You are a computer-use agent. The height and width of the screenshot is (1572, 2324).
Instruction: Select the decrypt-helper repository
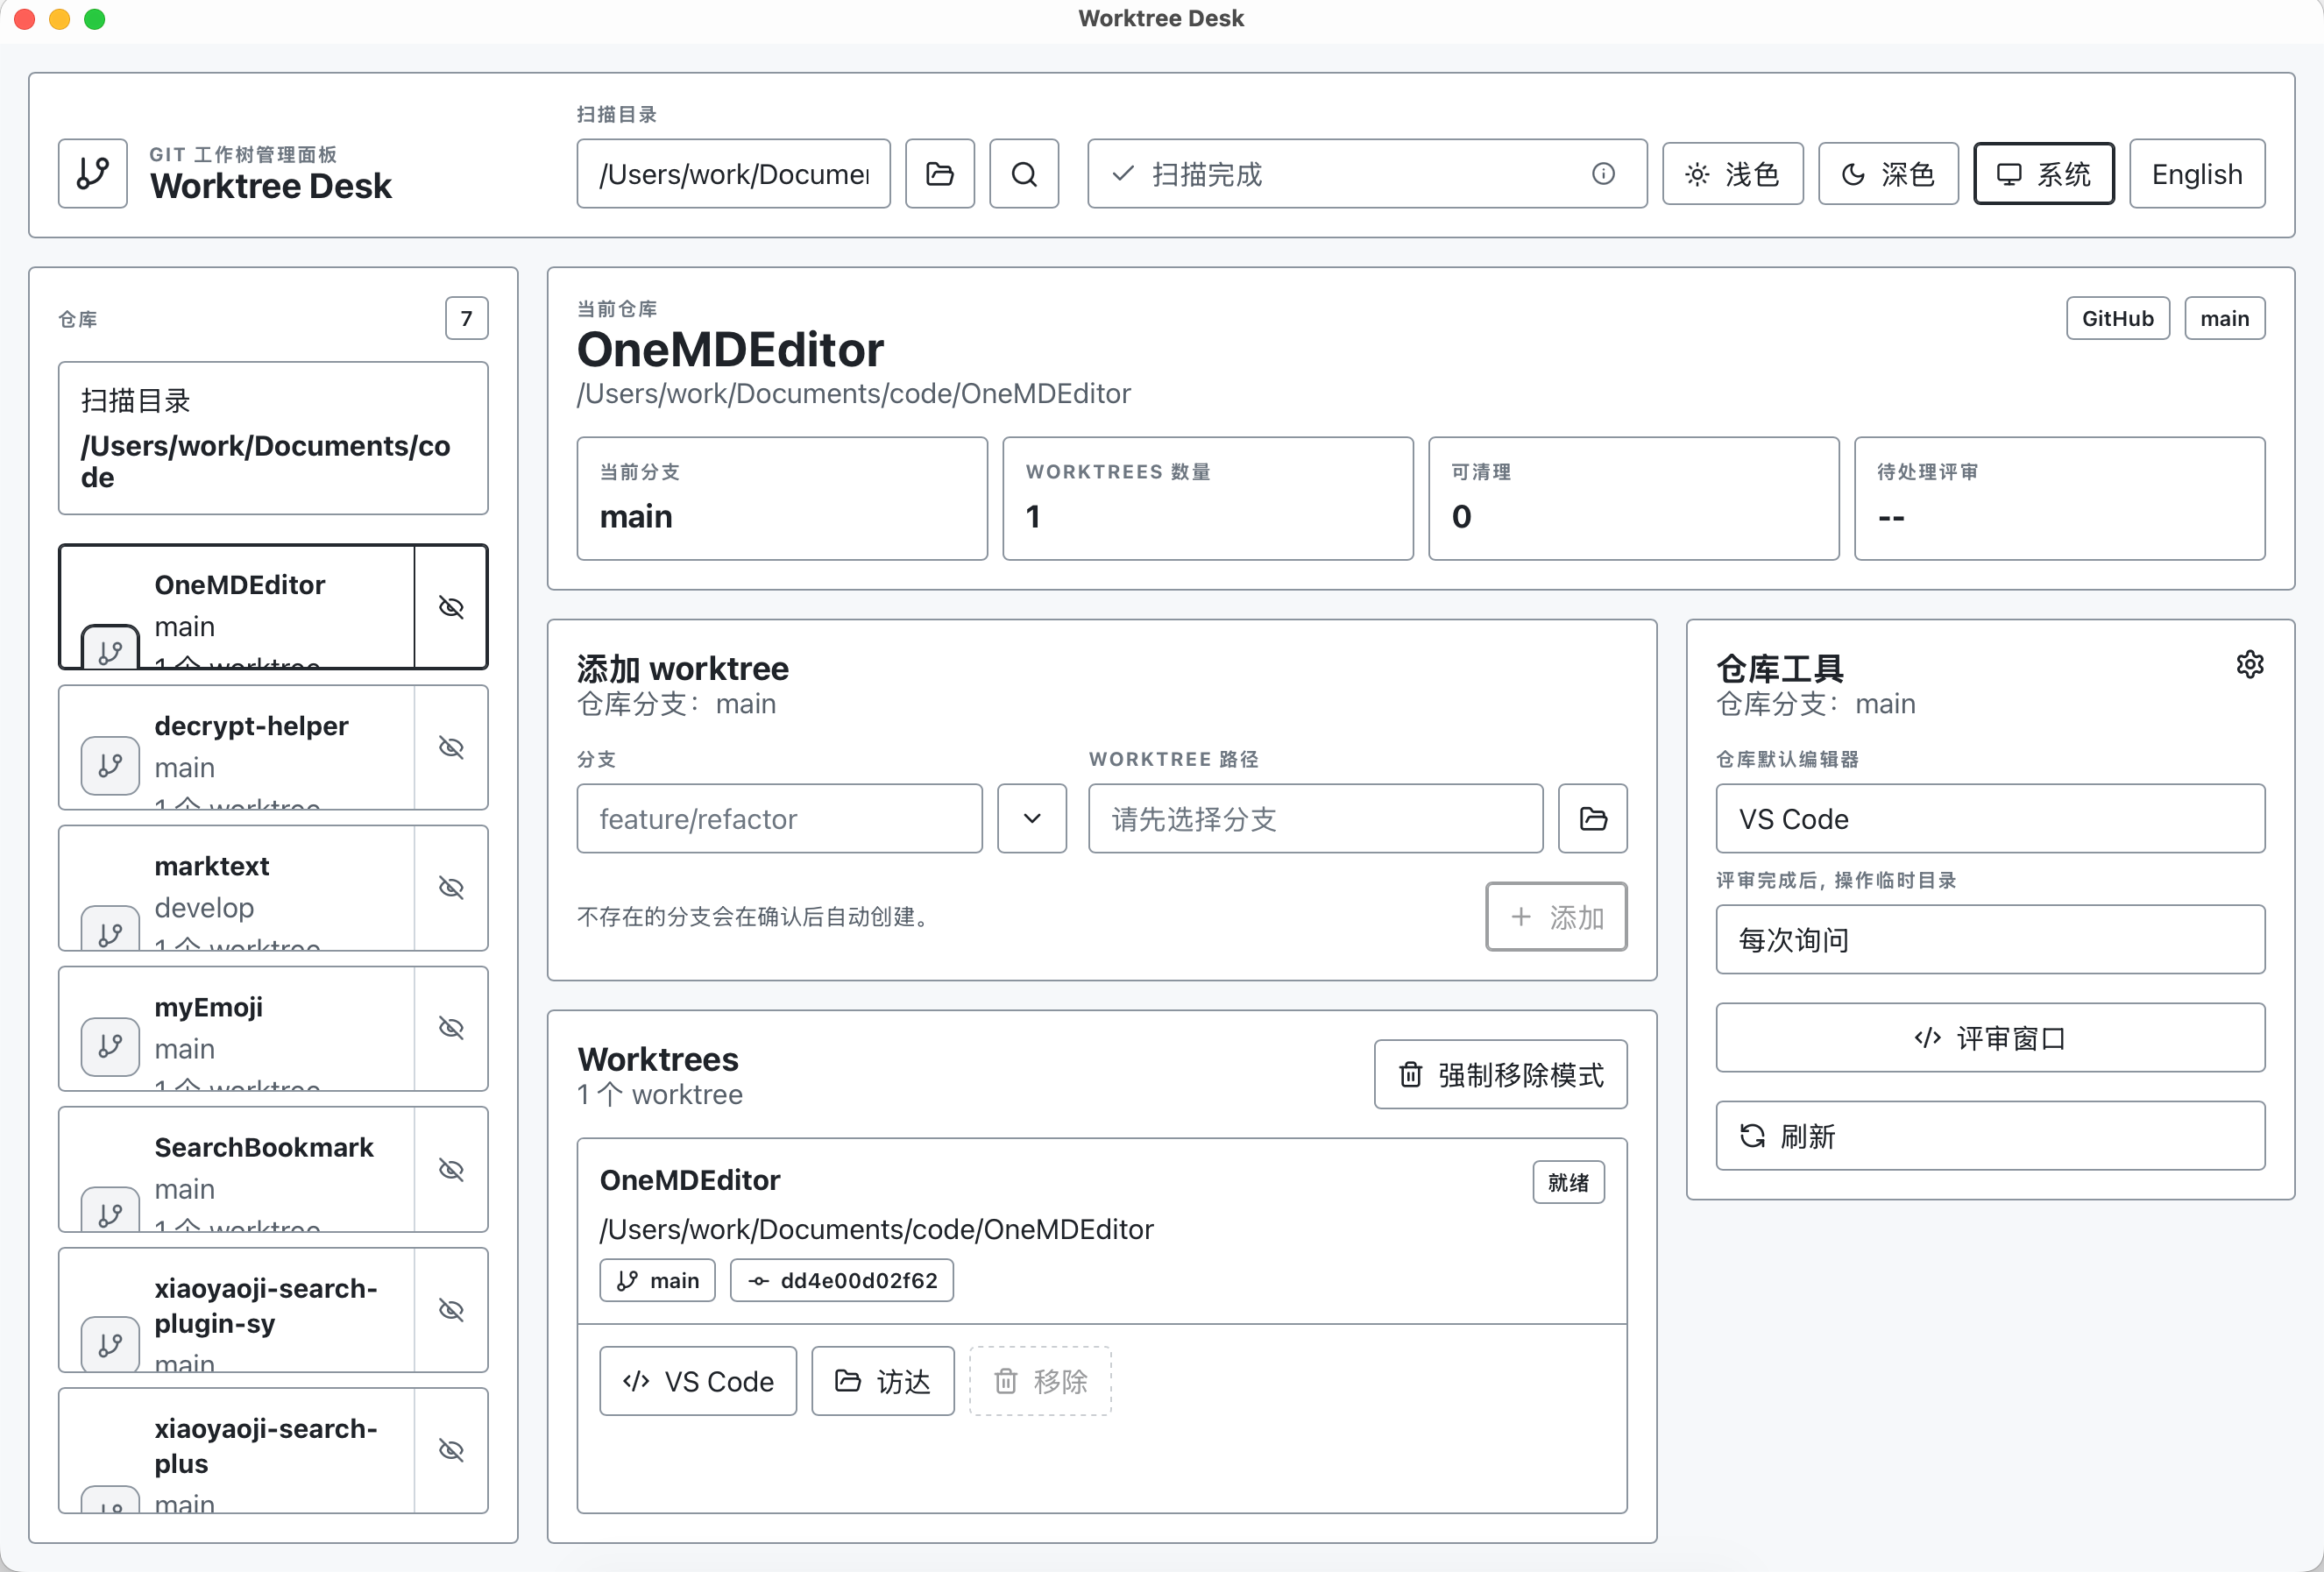click(x=237, y=747)
